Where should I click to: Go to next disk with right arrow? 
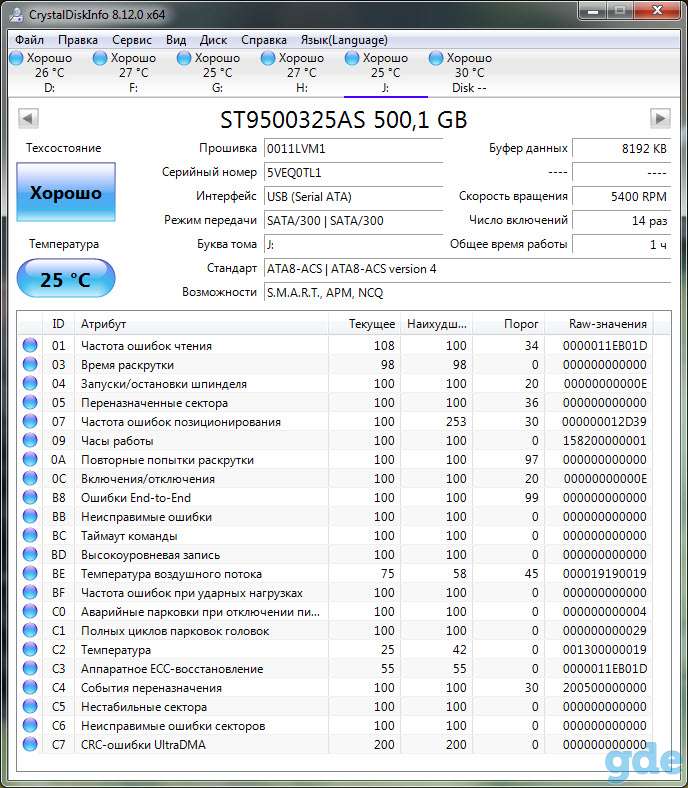pos(660,119)
